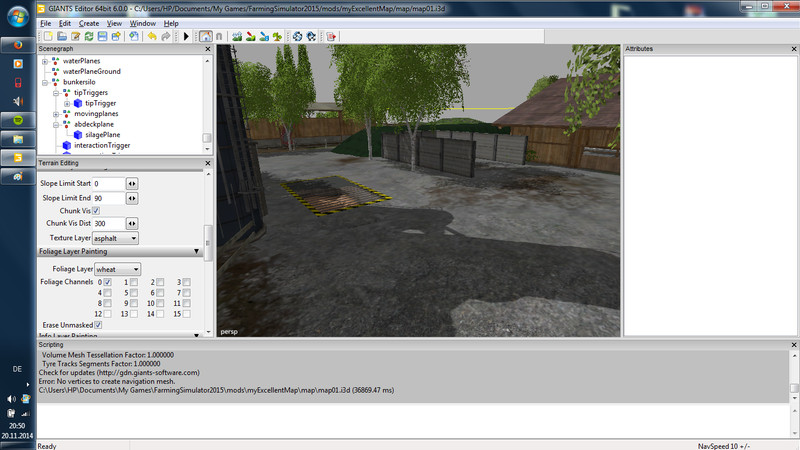This screenshot has height=450, width=800.
Task: Click the Chunk Vis Dist arrow slider button
Action: [x=132, y=223]
